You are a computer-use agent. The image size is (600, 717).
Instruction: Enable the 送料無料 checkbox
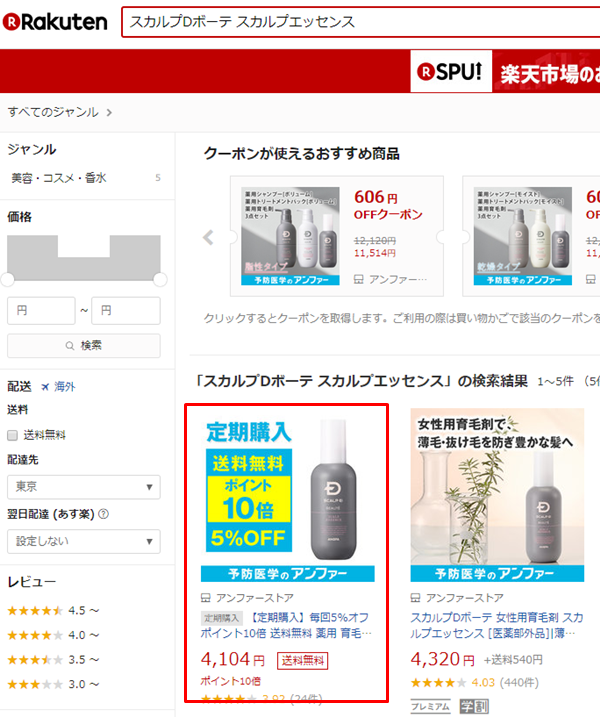pyautogui.click(x=13, y=435)
